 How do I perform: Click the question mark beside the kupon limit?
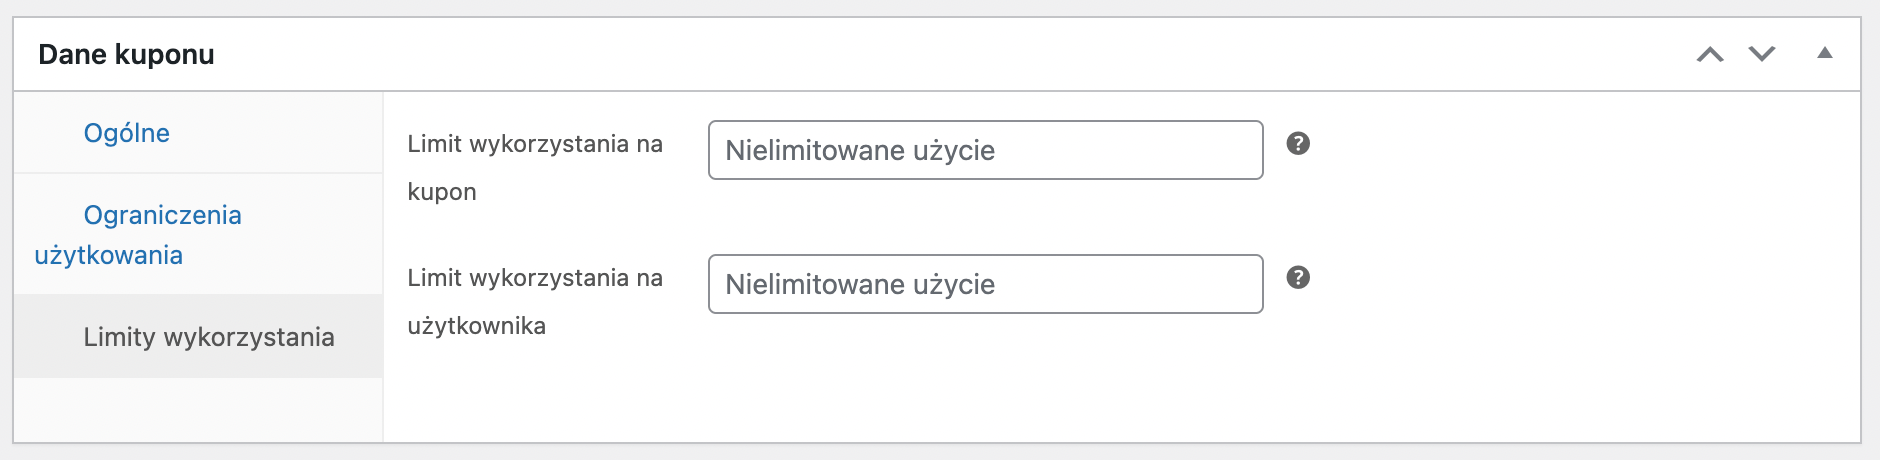click(1298, 144)
